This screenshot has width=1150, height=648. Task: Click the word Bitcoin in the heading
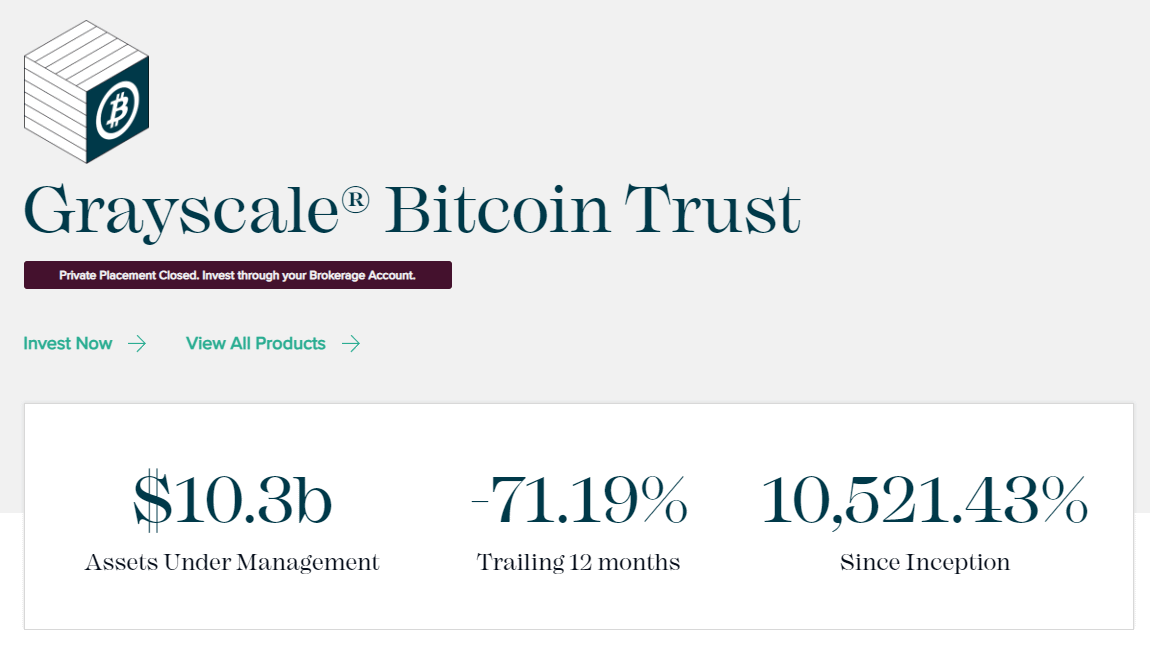pyautogui.click(x=496, y=210)
